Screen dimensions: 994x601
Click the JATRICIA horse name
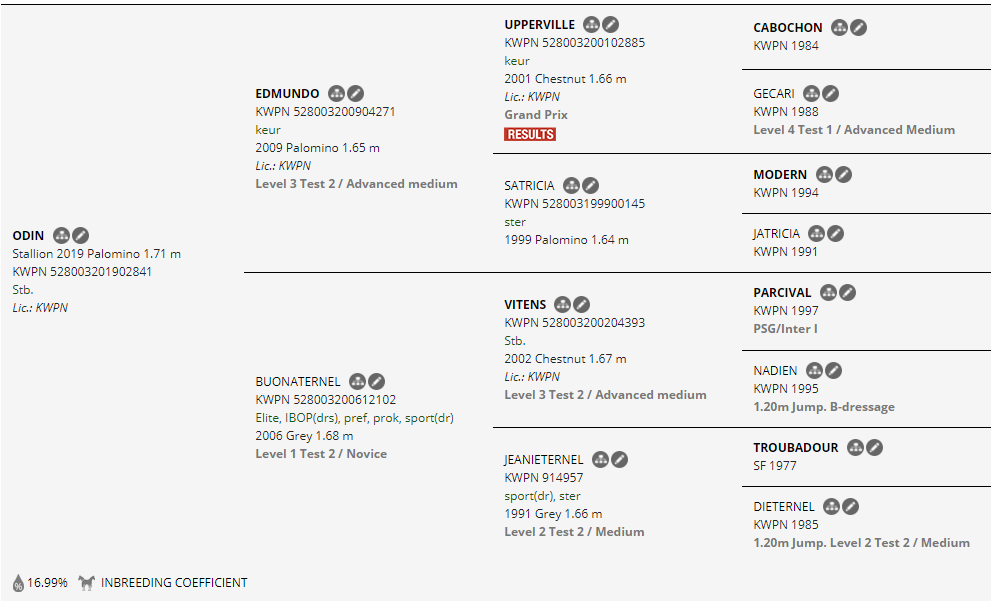(776, 234)
